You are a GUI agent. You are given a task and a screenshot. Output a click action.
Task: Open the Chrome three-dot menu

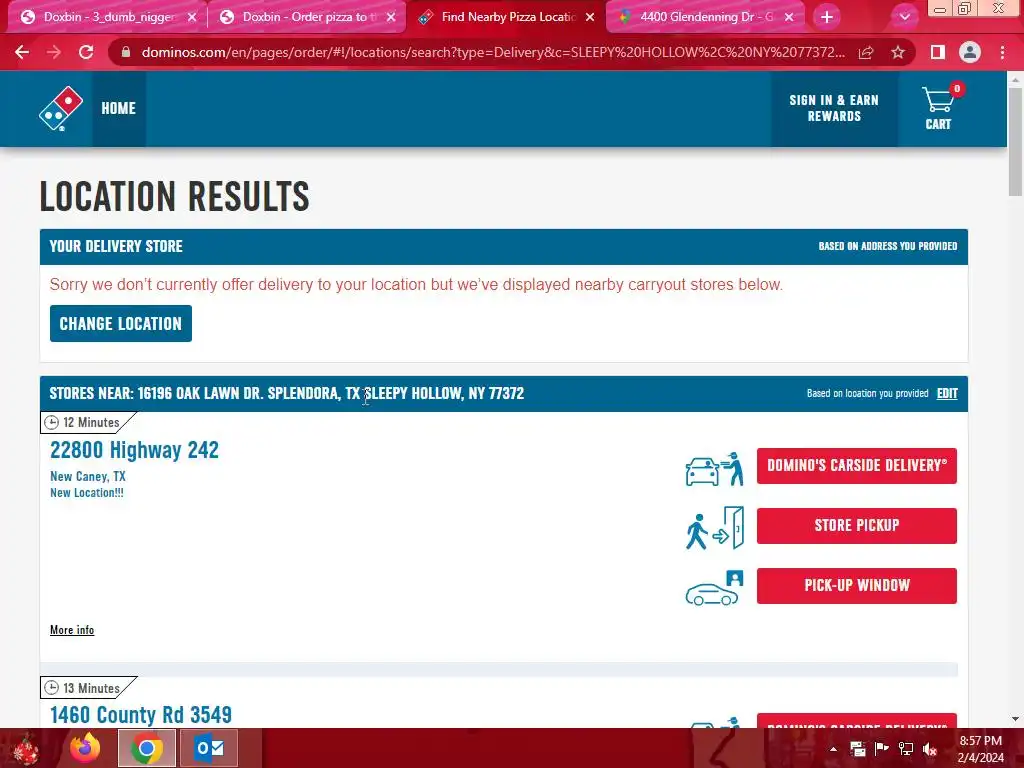click(1002, 52)
